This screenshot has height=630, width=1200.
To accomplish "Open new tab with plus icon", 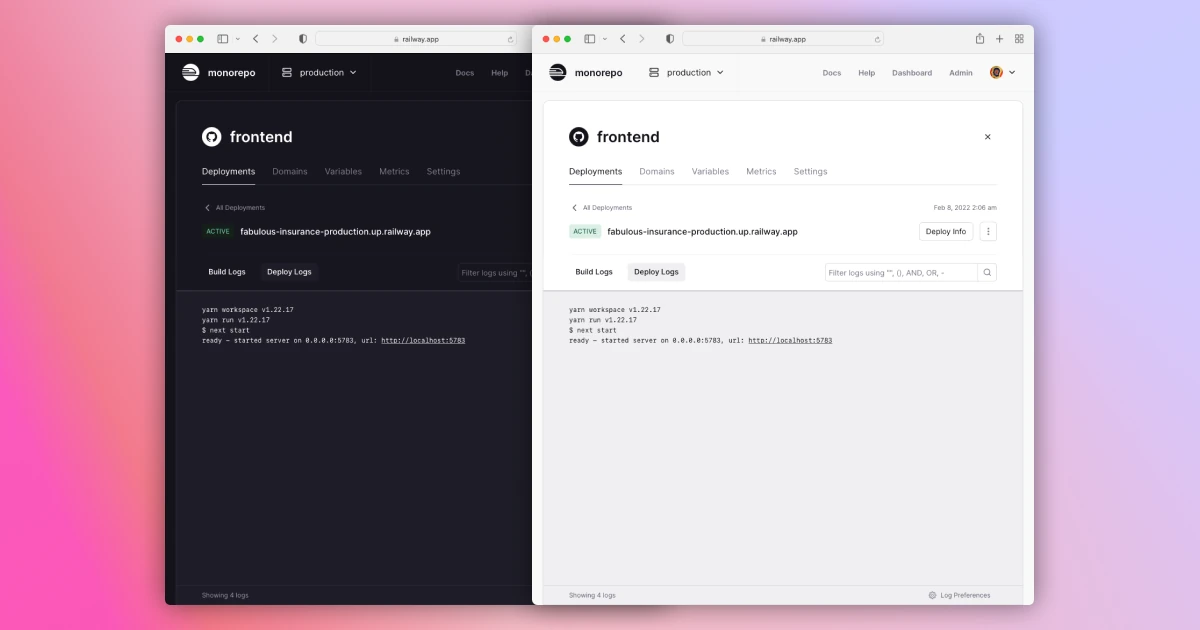I will pyautogui.click(x=999, y=39).
